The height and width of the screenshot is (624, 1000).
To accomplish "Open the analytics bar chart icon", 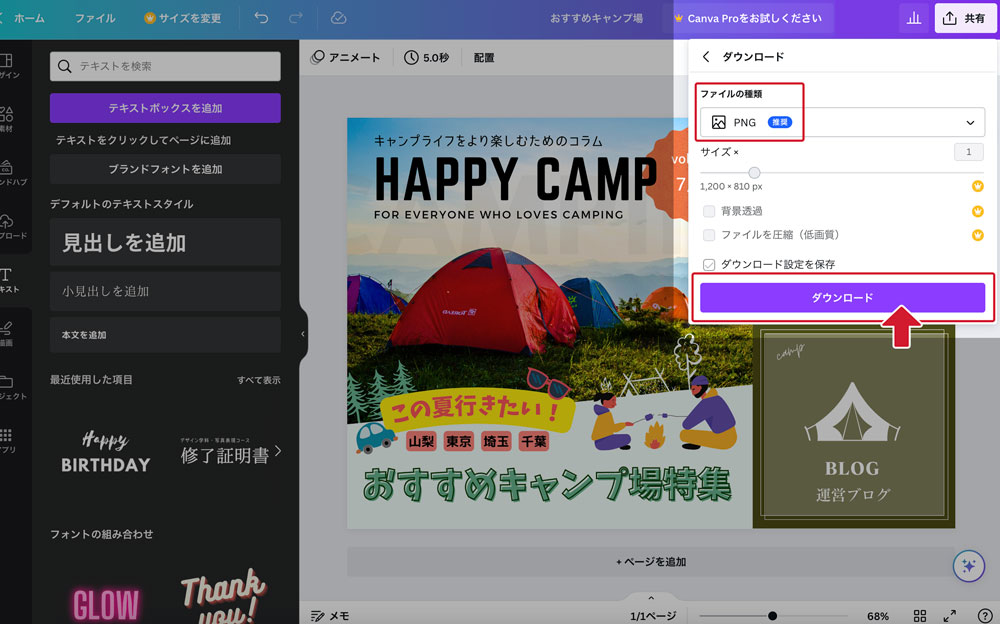I will click(914, 18).
